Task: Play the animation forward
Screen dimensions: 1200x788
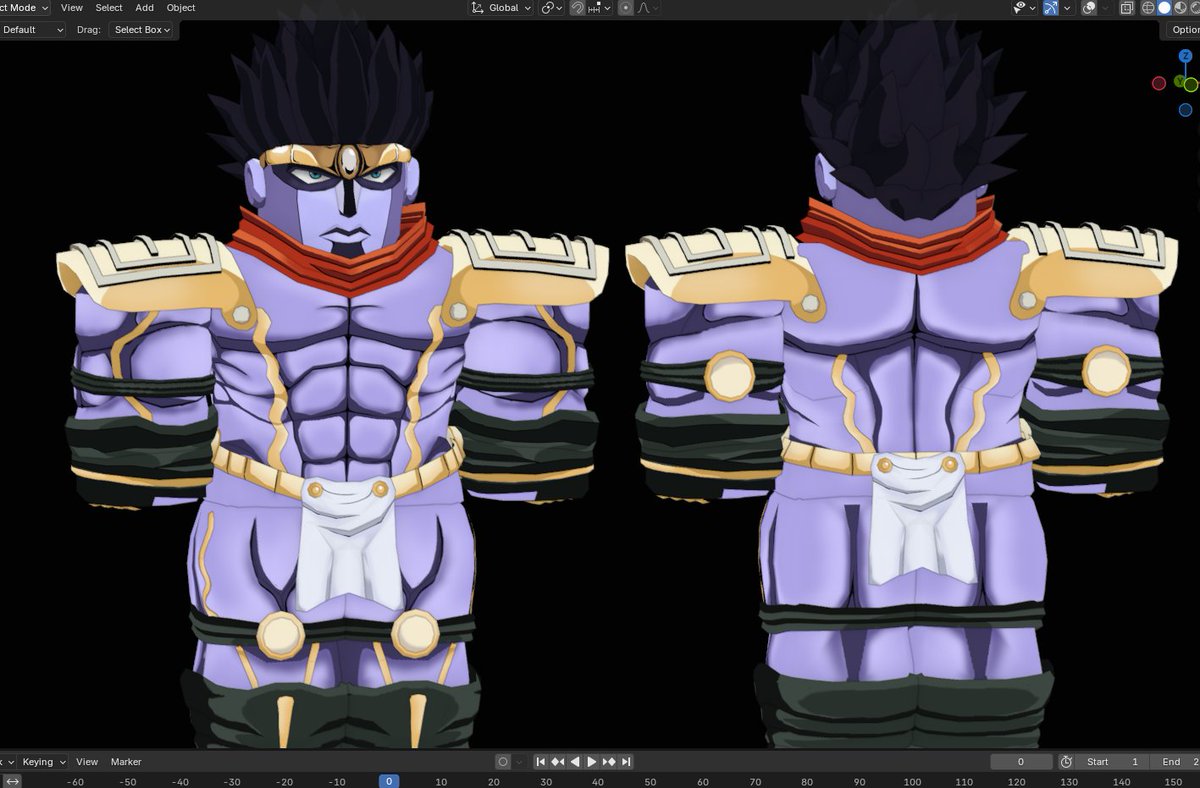Action: 592,762
